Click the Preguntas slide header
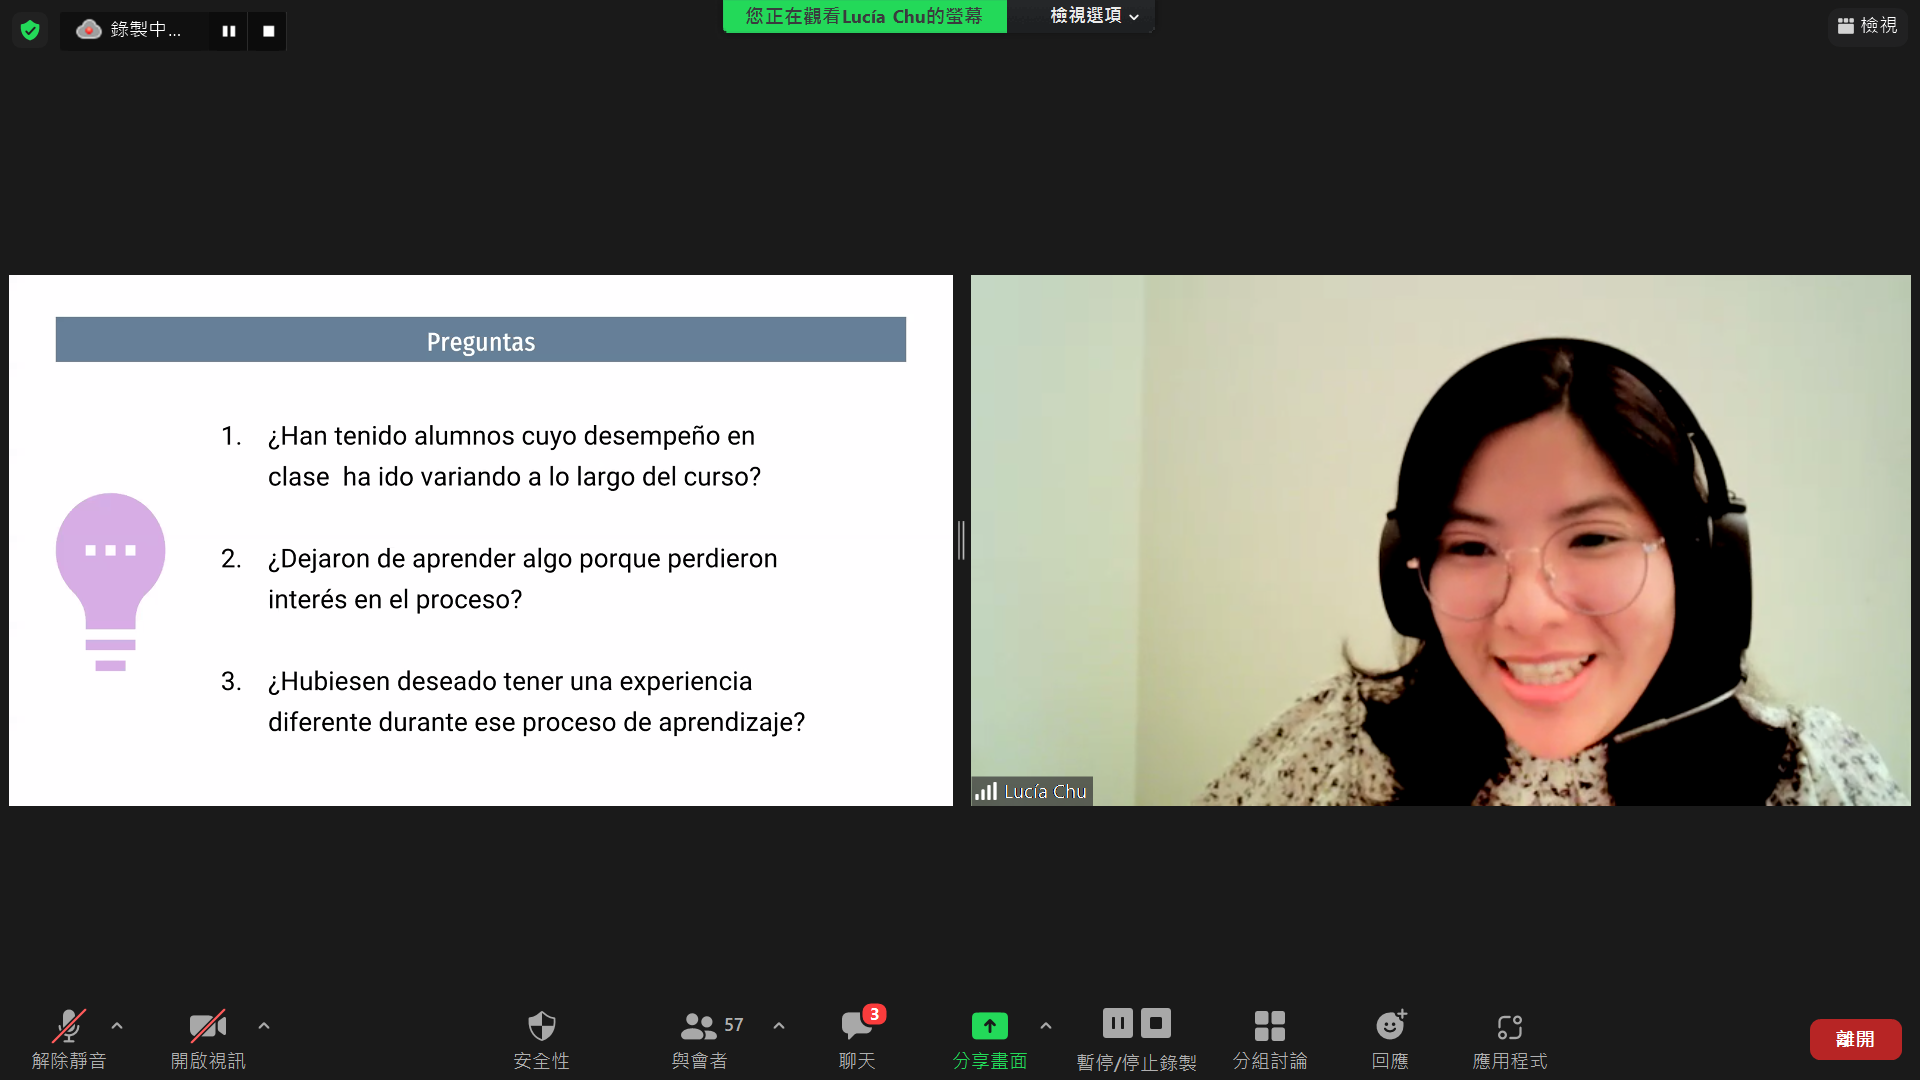1920x1080 pixels. point(481,340)
